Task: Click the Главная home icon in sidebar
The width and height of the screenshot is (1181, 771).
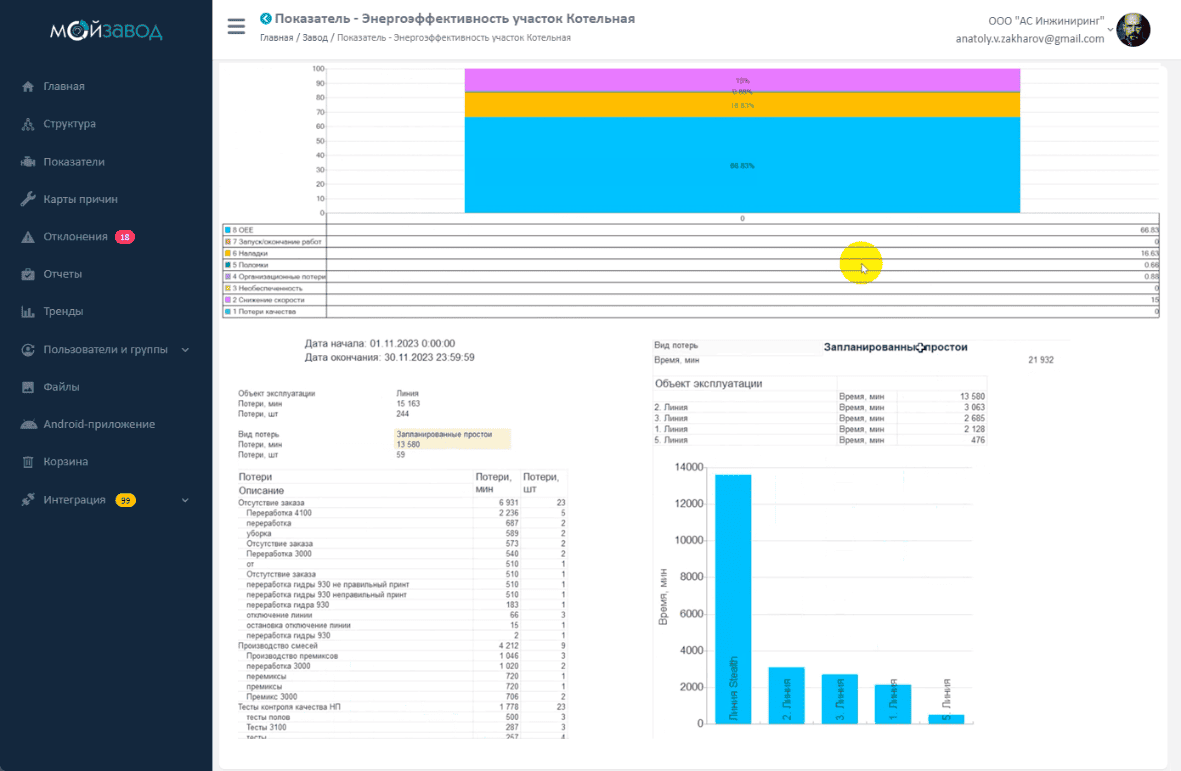Action: pyautogui.click(x=28, y=87)
